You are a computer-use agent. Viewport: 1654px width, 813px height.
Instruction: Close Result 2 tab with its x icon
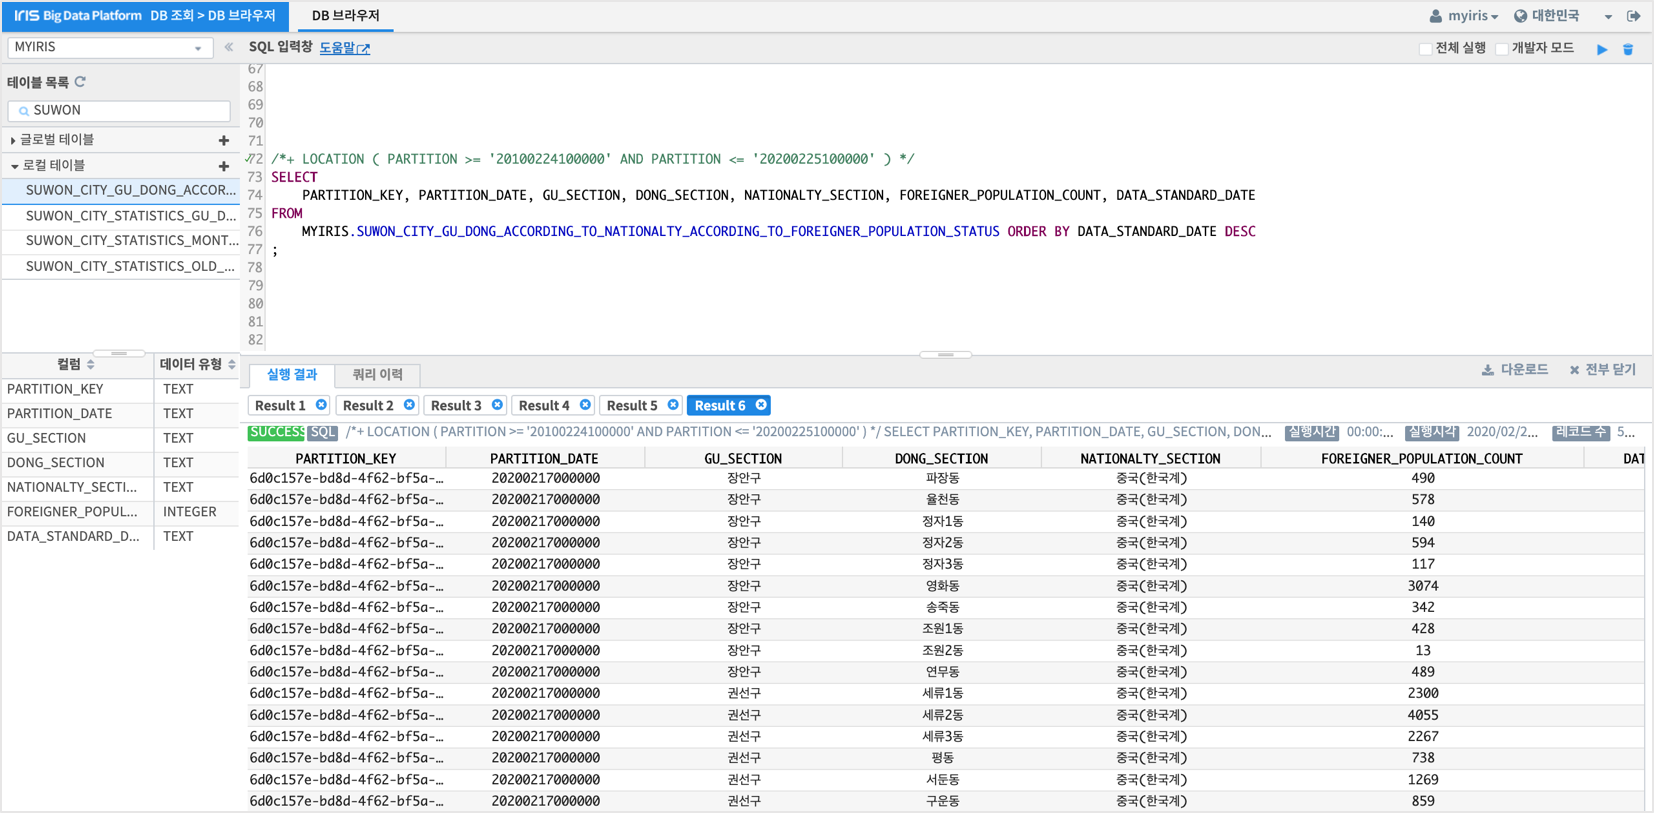(409, 405)
